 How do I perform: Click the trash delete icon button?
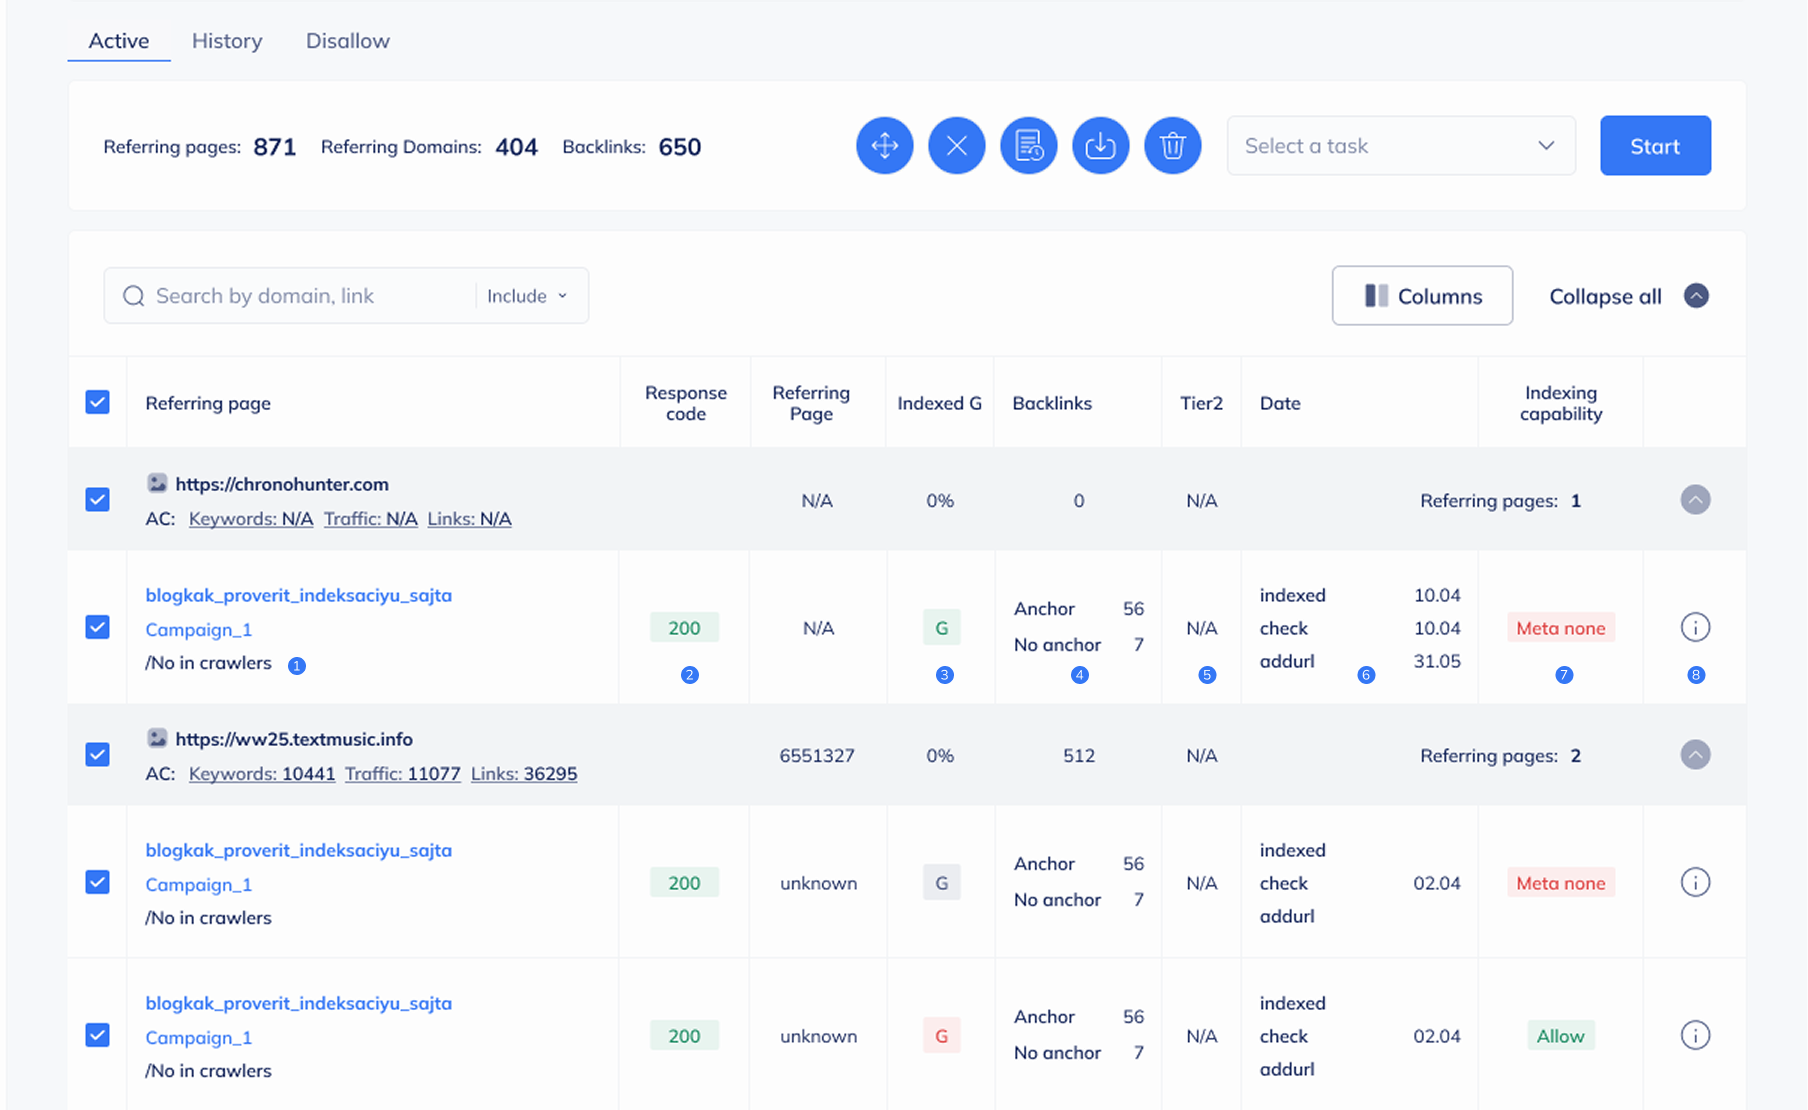pos(1172,146)
